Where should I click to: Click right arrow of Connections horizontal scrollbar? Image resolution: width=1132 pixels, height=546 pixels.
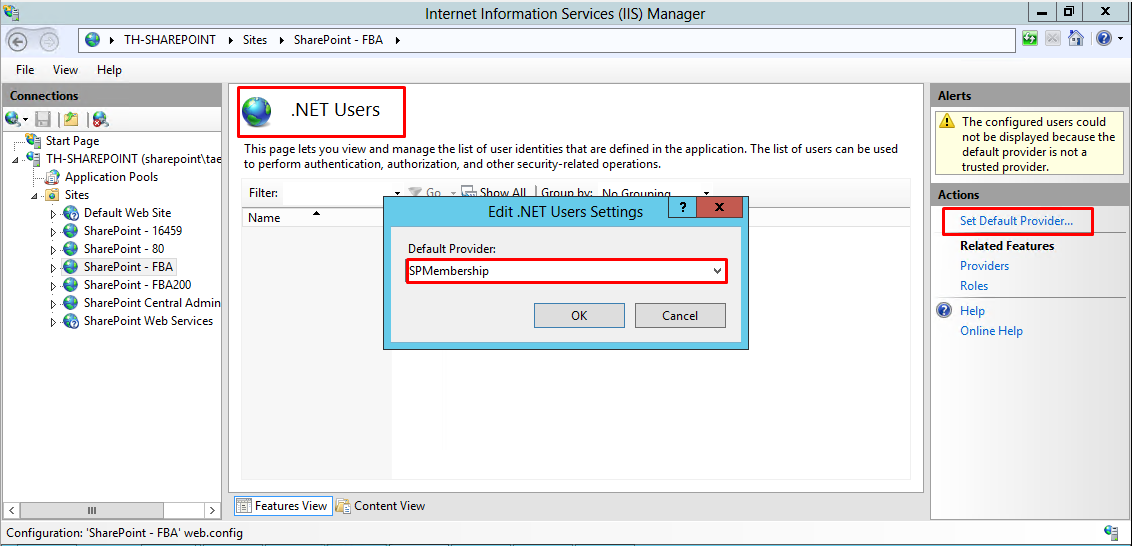point(212,510)
